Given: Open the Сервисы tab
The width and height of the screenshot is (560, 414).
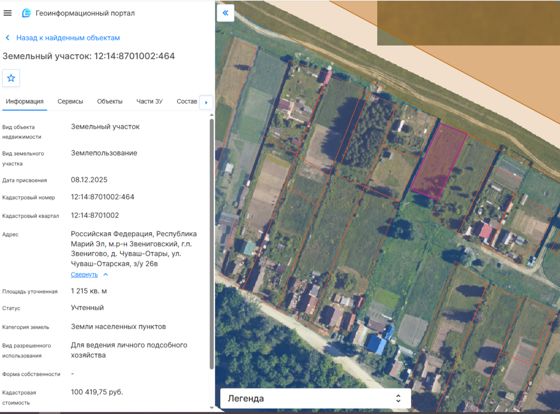Looking at the screenshot, I should point(70,101).
